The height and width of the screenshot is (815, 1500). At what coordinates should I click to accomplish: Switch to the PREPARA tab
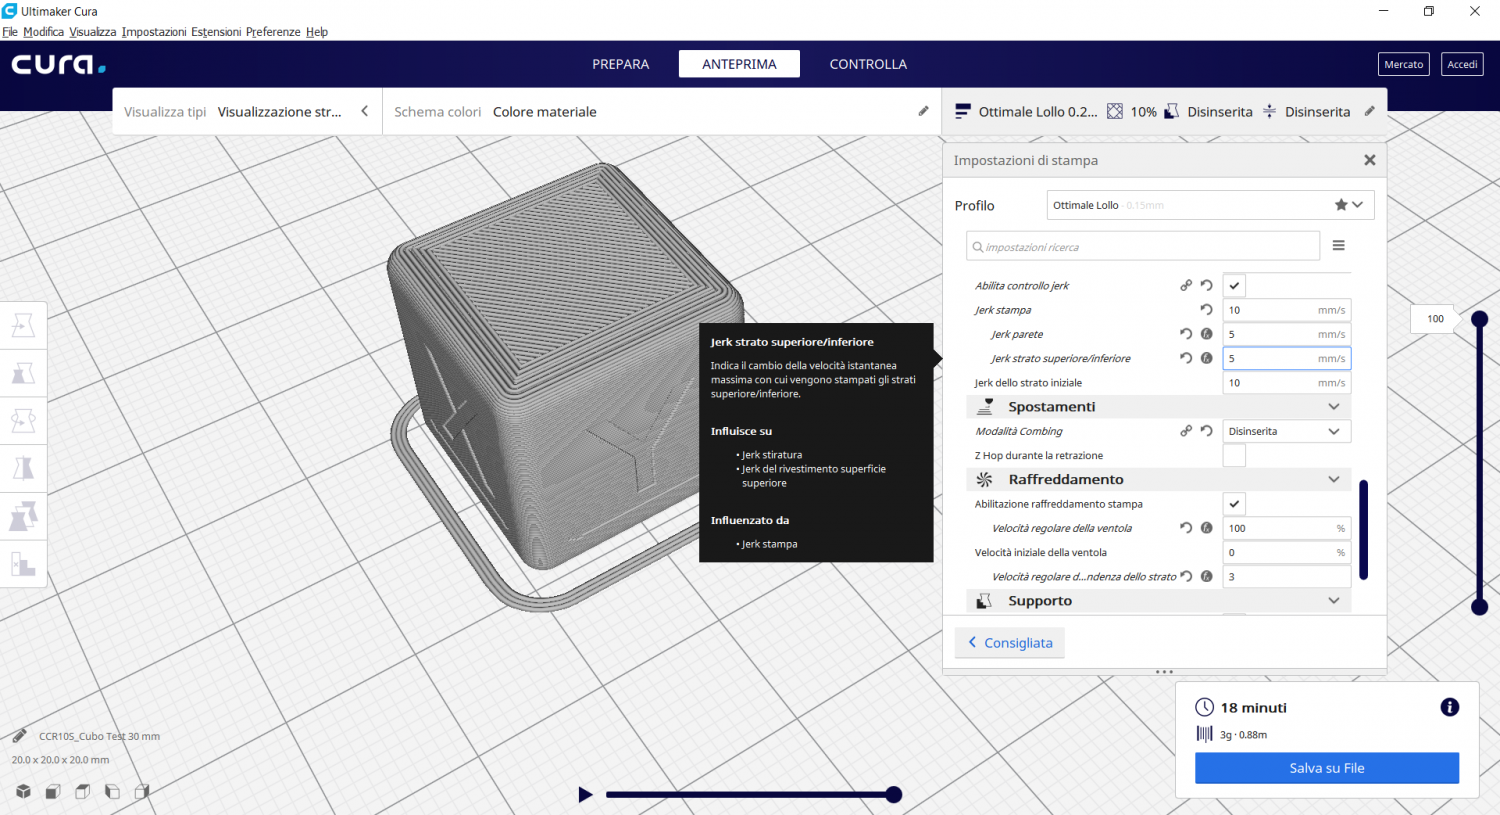click(620, 64)
